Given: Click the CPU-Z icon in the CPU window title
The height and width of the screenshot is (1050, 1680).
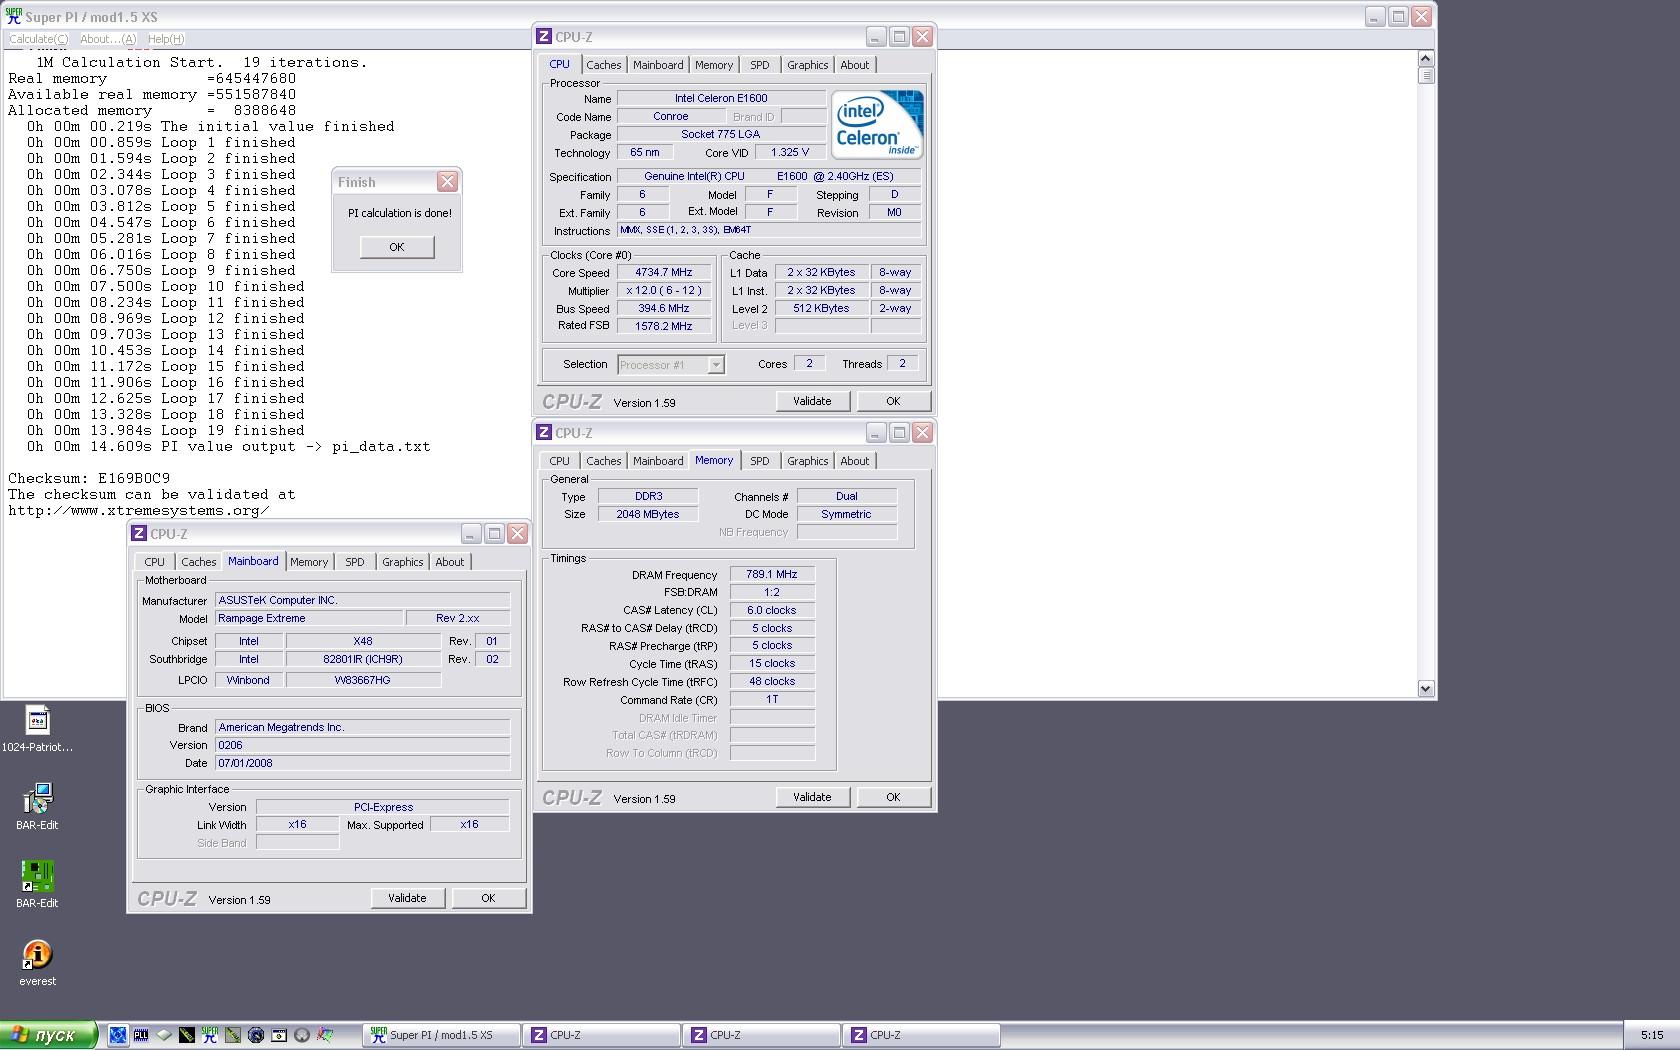Looking at the screenshot, I should click(544, 36).
